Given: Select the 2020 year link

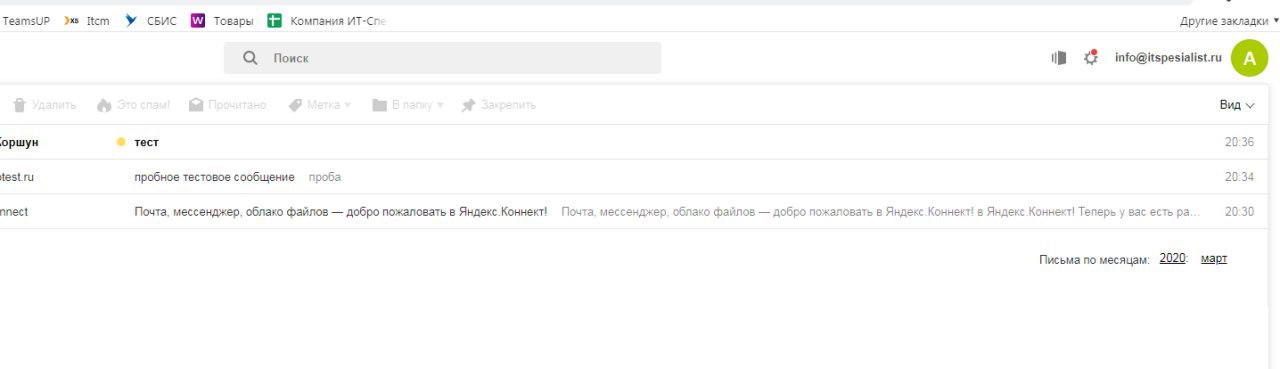Looking at the screenshot, I should coord(1172,258).
